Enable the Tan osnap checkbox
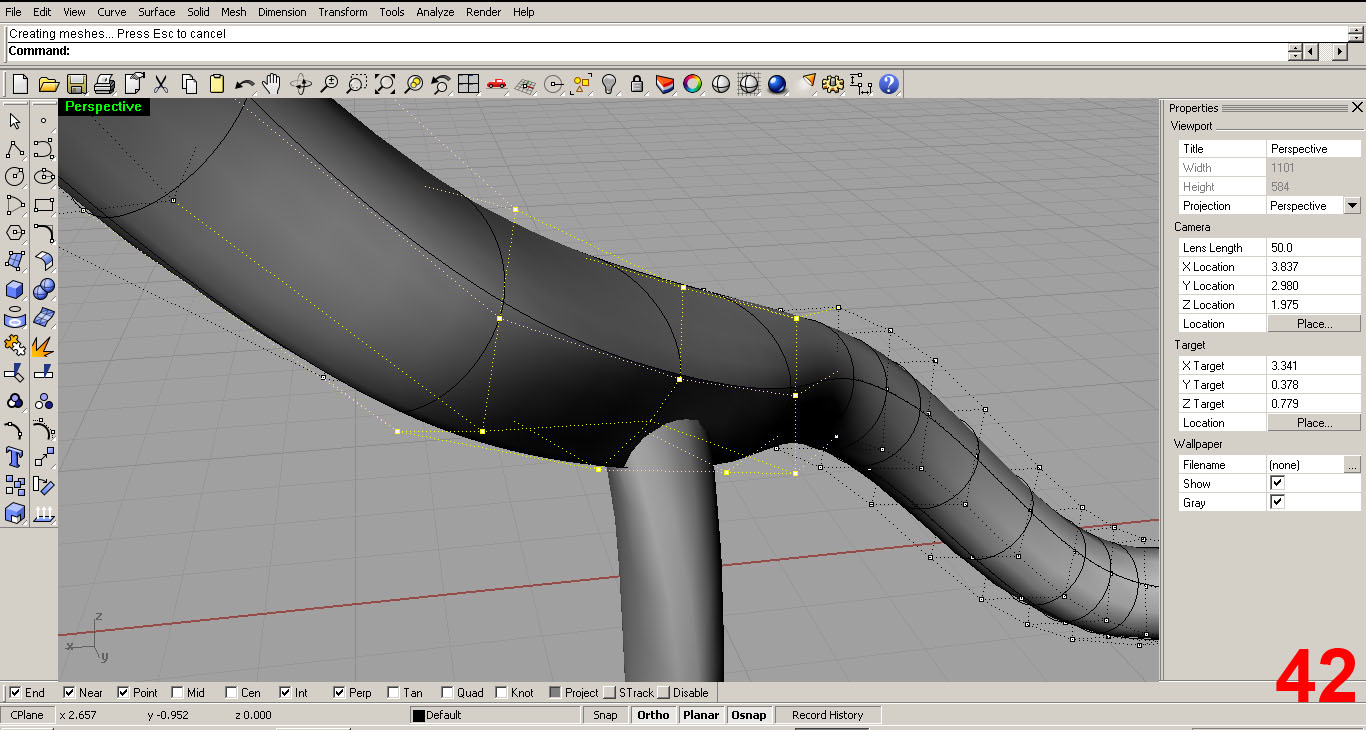Image resolution: width=1366 pixels, height=730 pixels. coord(393,692)
